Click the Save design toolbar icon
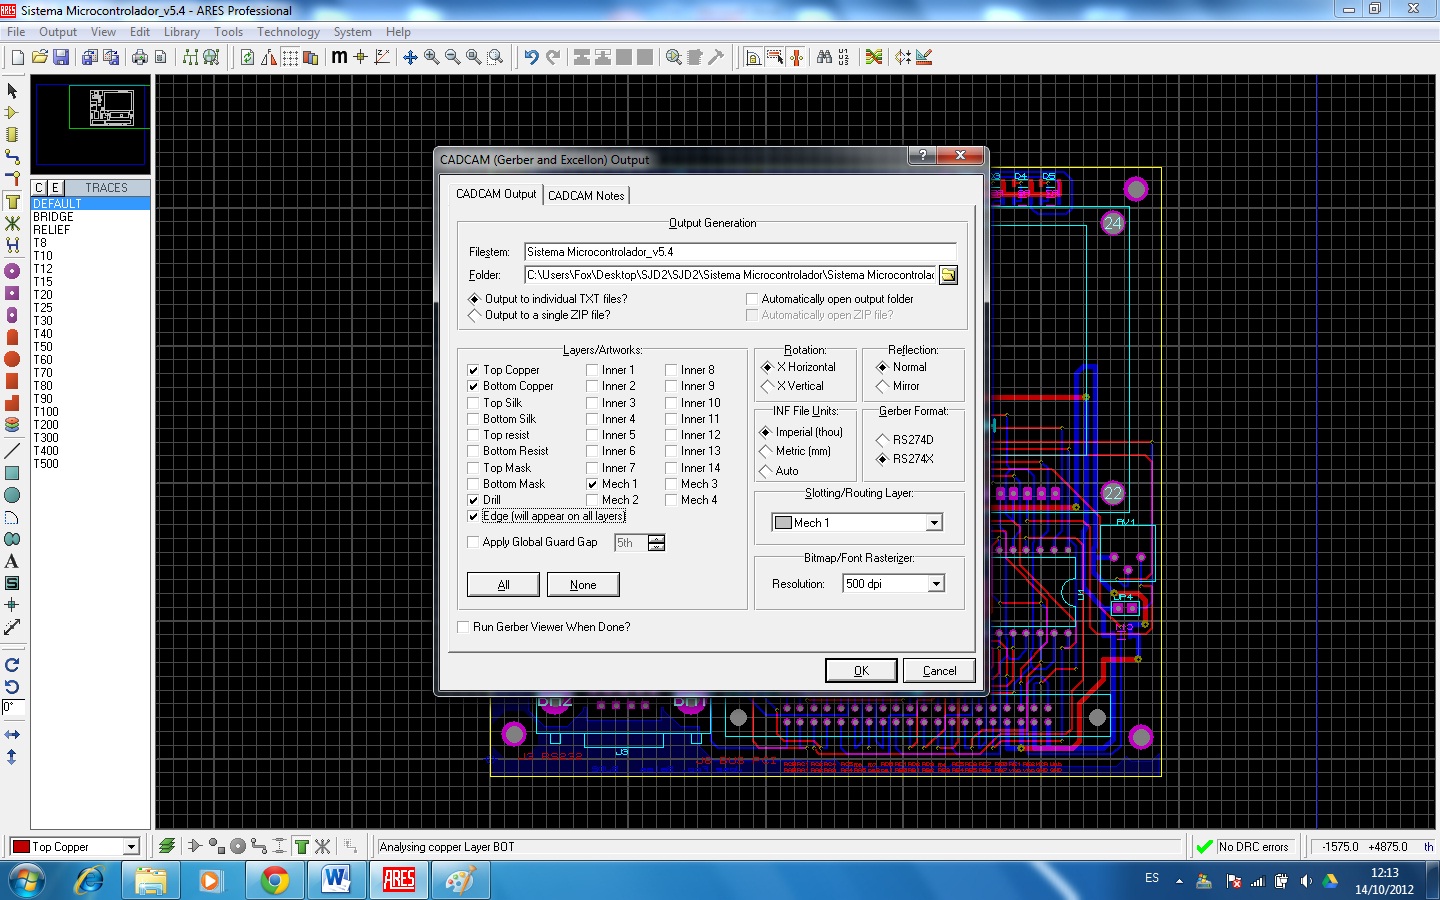 click(x=61, y=57)
